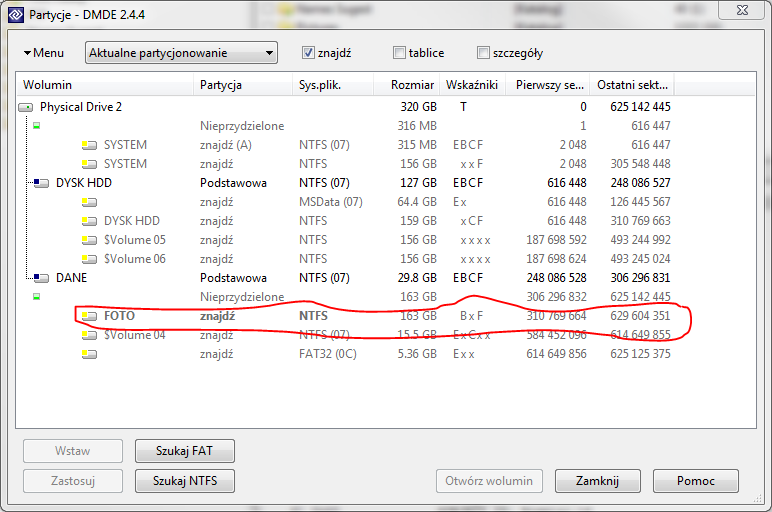The image size is (772, 512).
Task: Sort by Rozmiar column header
Action: 408,85
